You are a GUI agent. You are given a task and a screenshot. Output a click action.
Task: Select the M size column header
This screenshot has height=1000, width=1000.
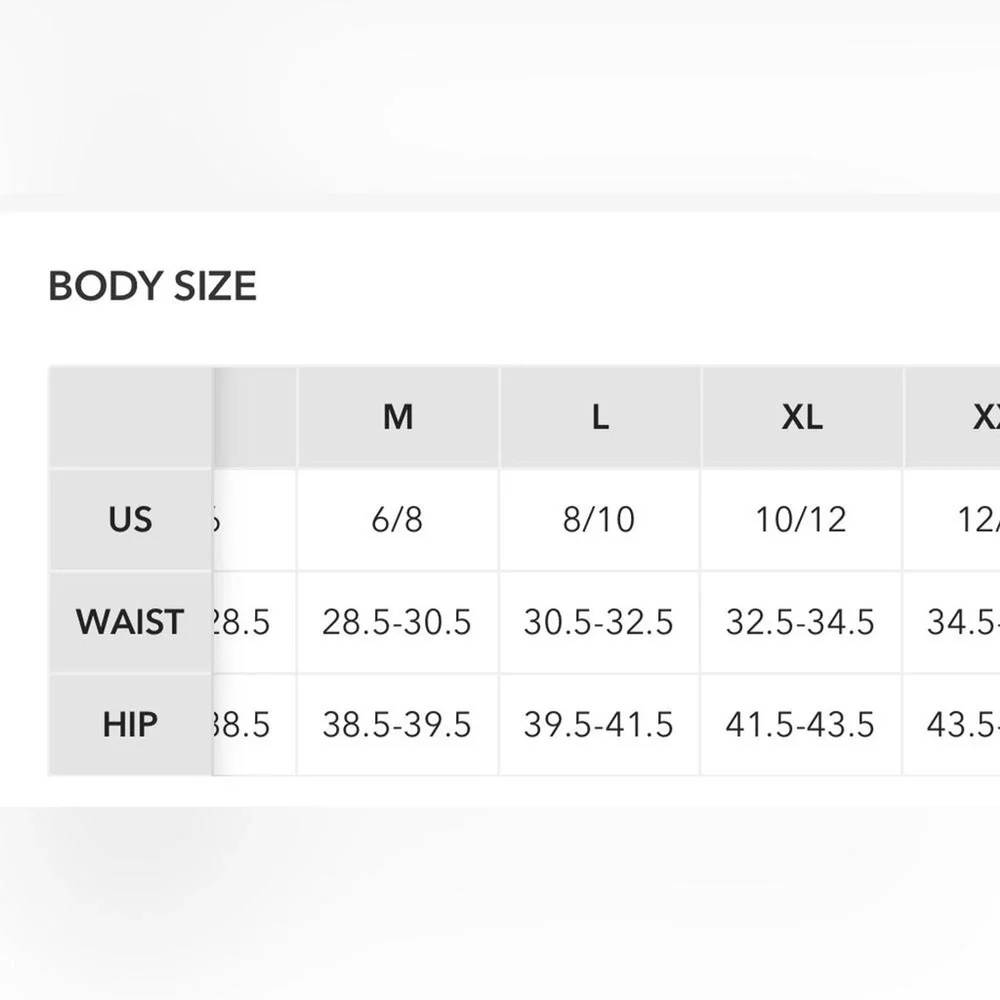point(398,417)
